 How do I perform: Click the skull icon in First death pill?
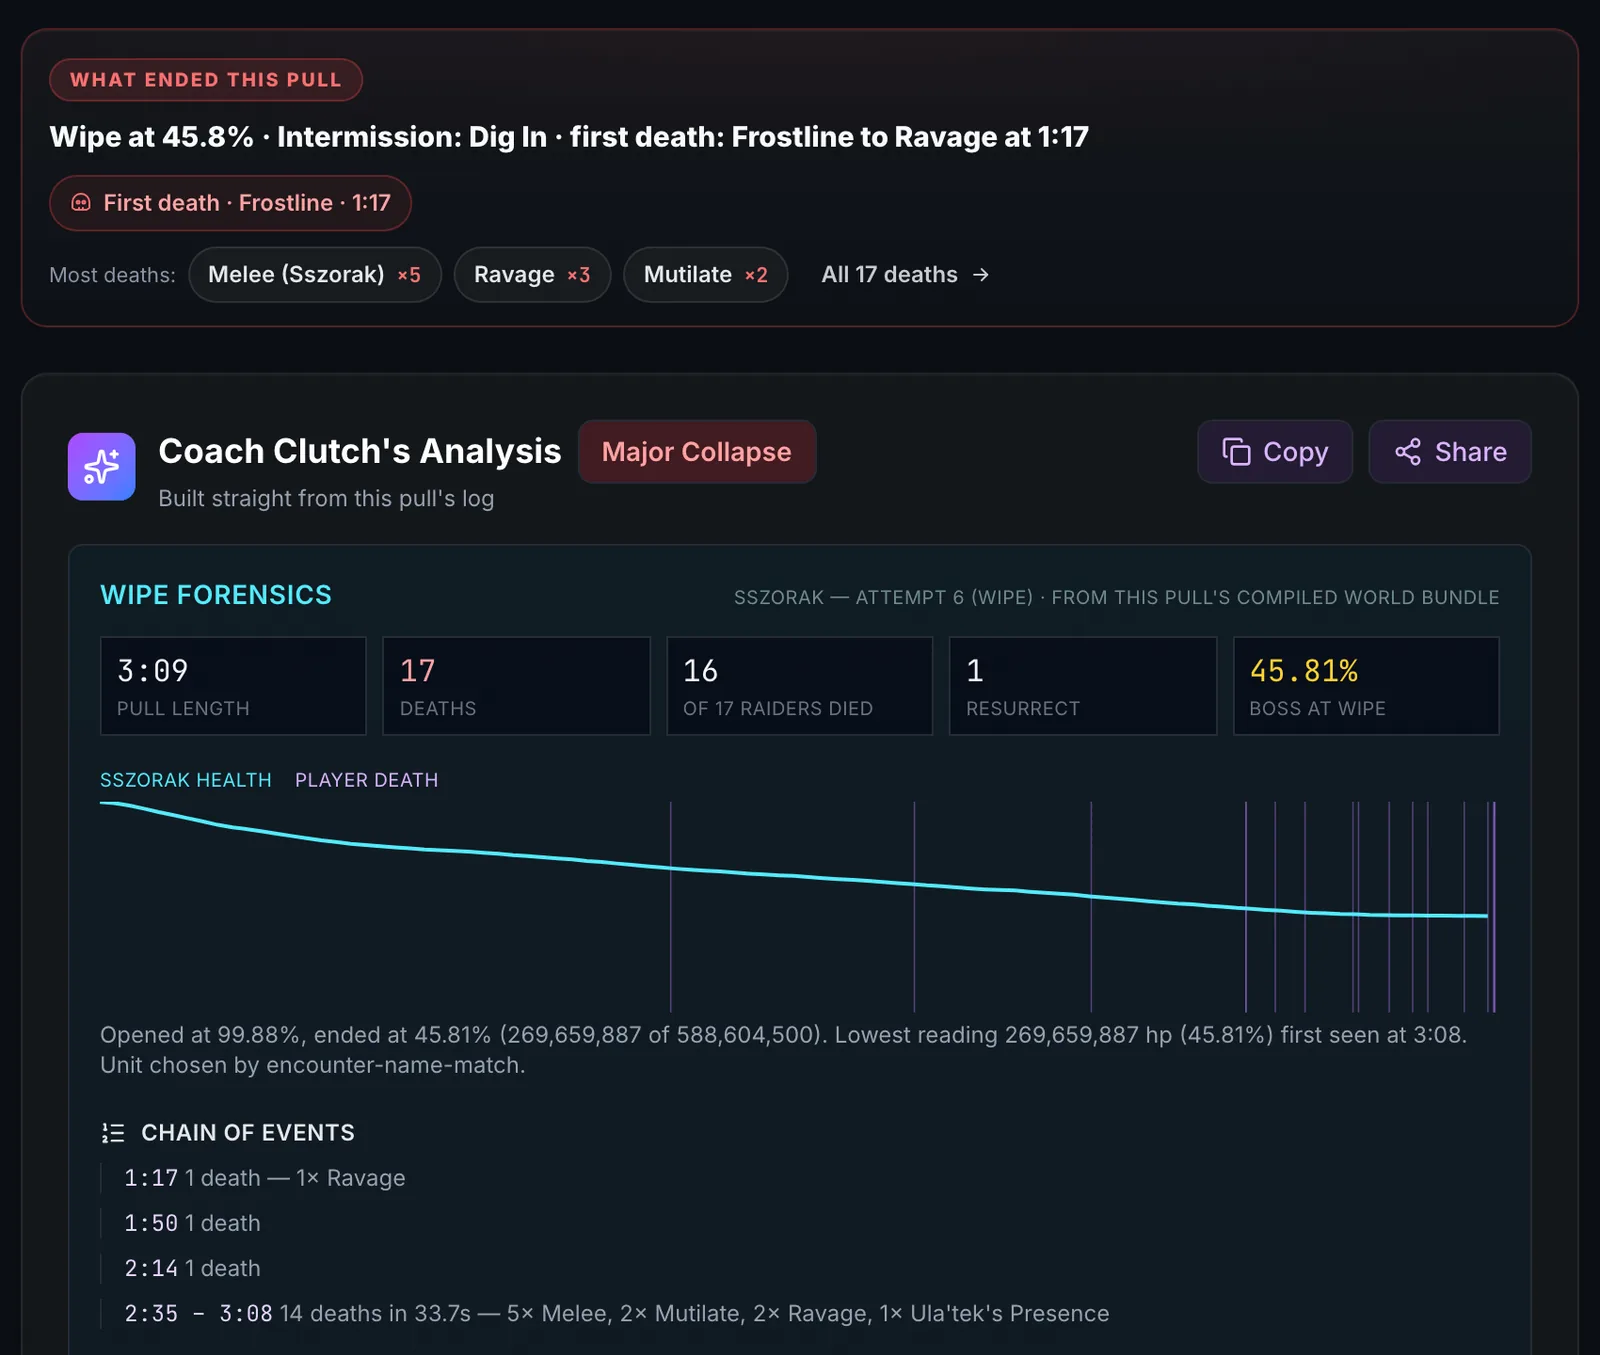pos(81,203)
